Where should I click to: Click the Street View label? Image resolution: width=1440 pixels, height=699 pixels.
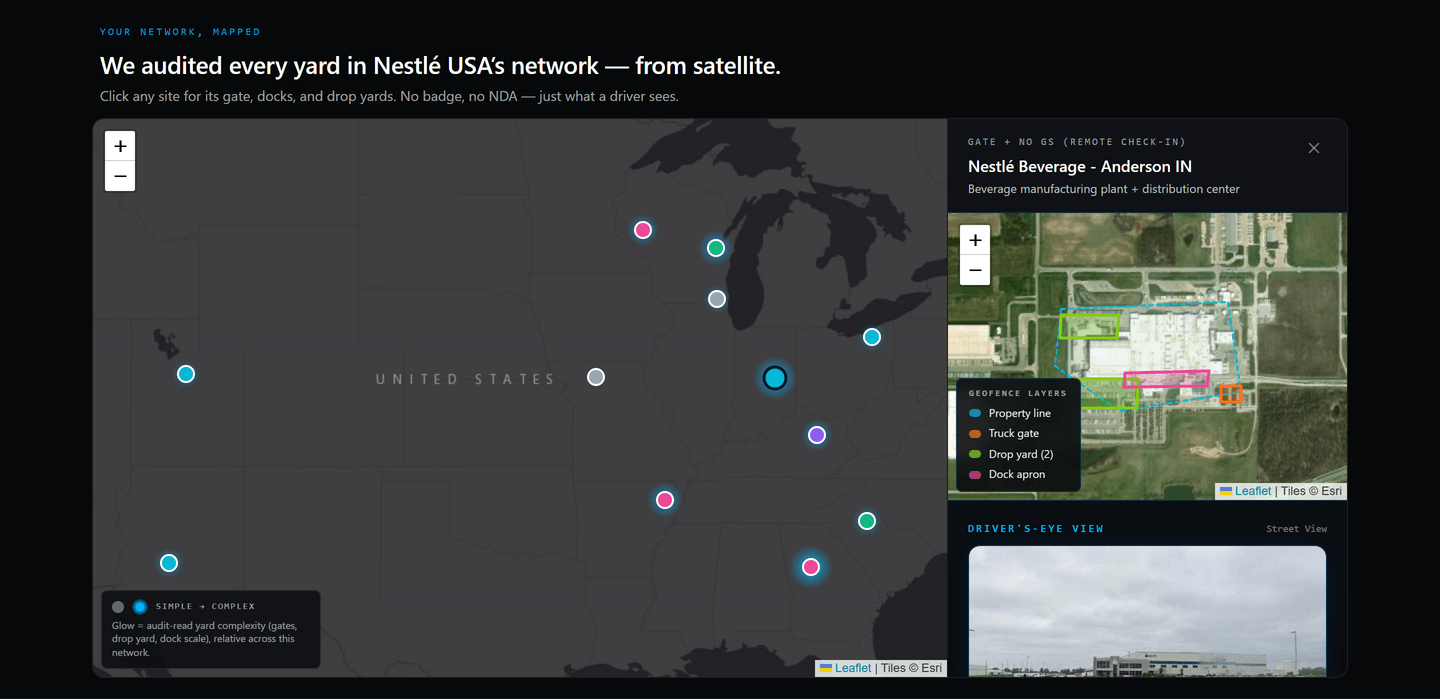pos(1297,529)
